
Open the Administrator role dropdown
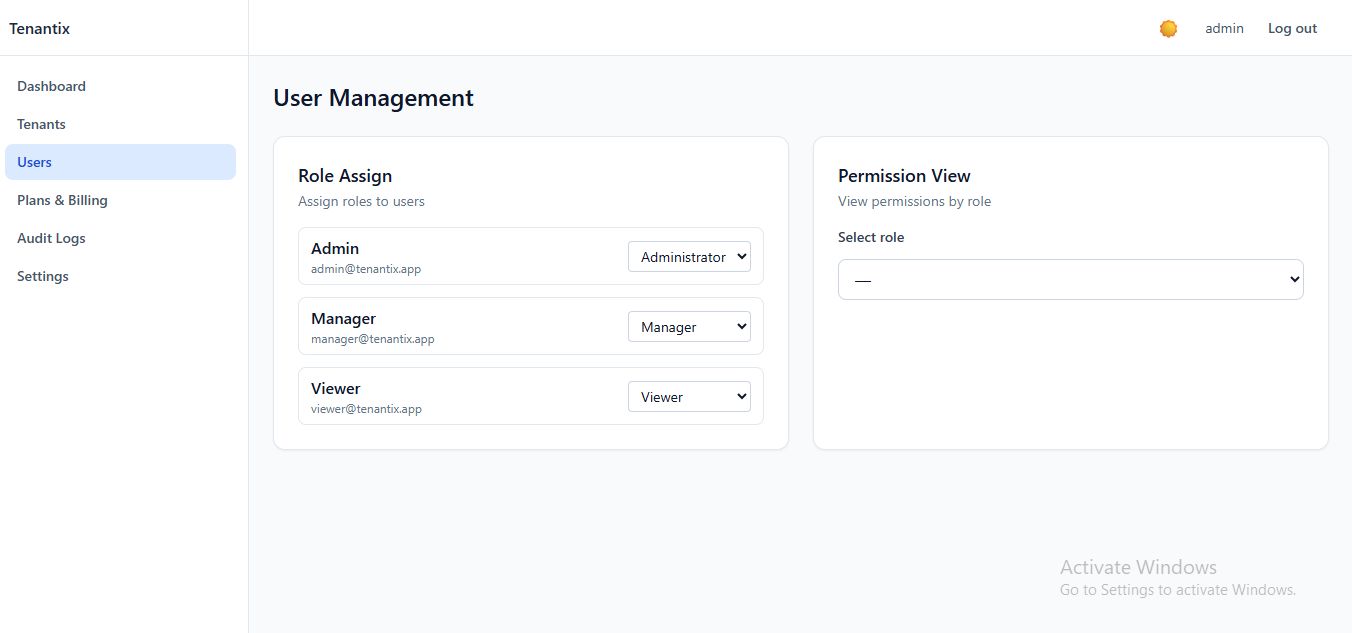point(689,257)
